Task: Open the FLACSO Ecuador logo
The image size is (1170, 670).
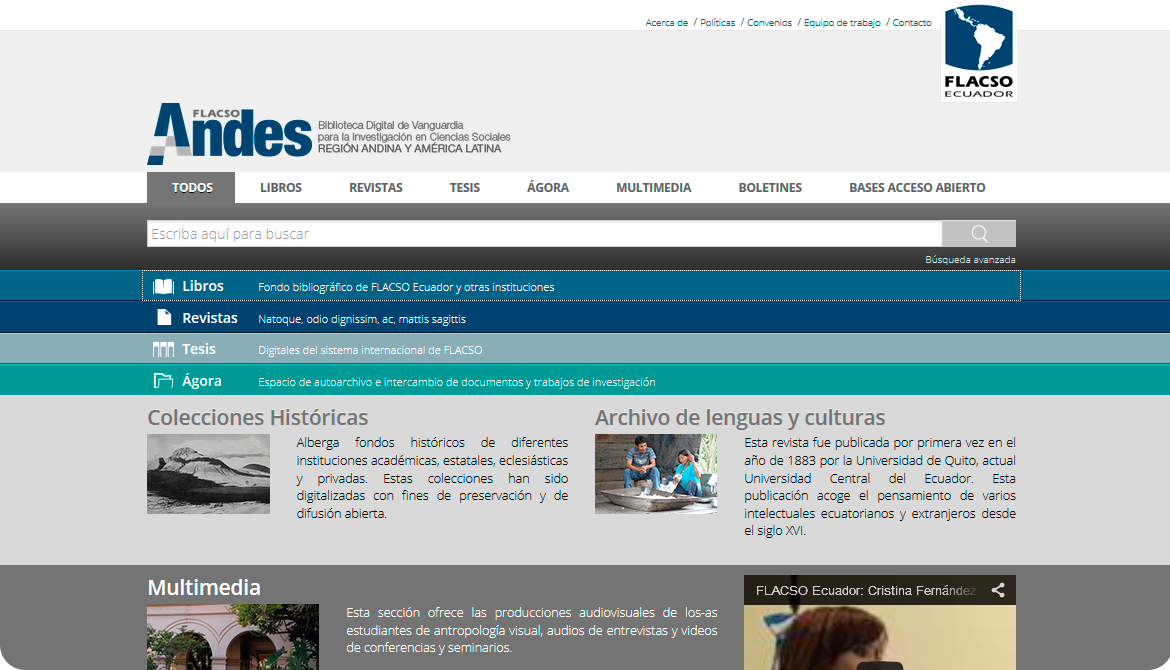Action: pyautogui.click(x=978, y=52)
